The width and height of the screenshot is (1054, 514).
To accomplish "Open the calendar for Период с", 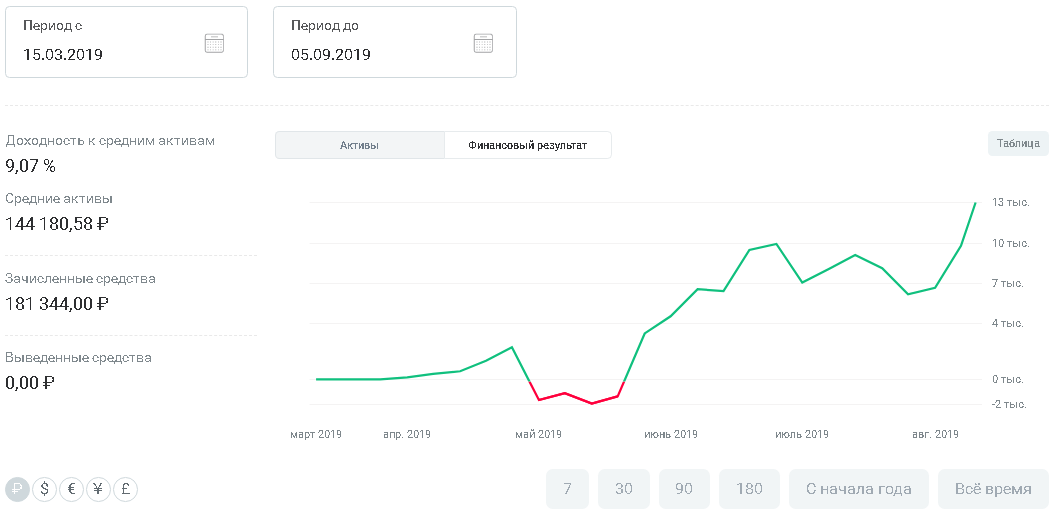I will tap(214, 43).
